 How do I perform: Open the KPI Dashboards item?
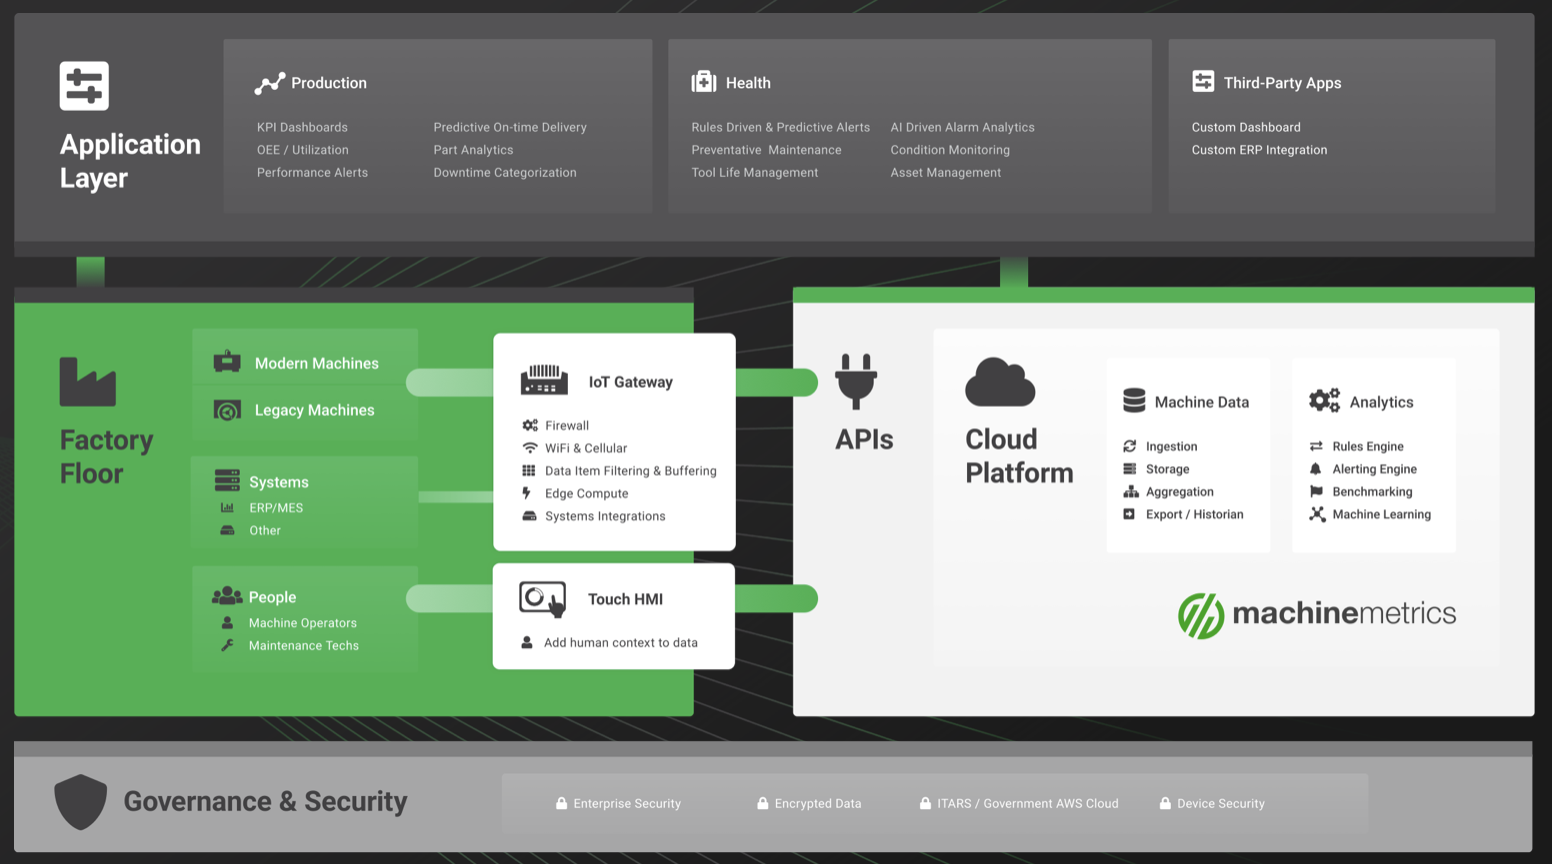click(302, 127)
